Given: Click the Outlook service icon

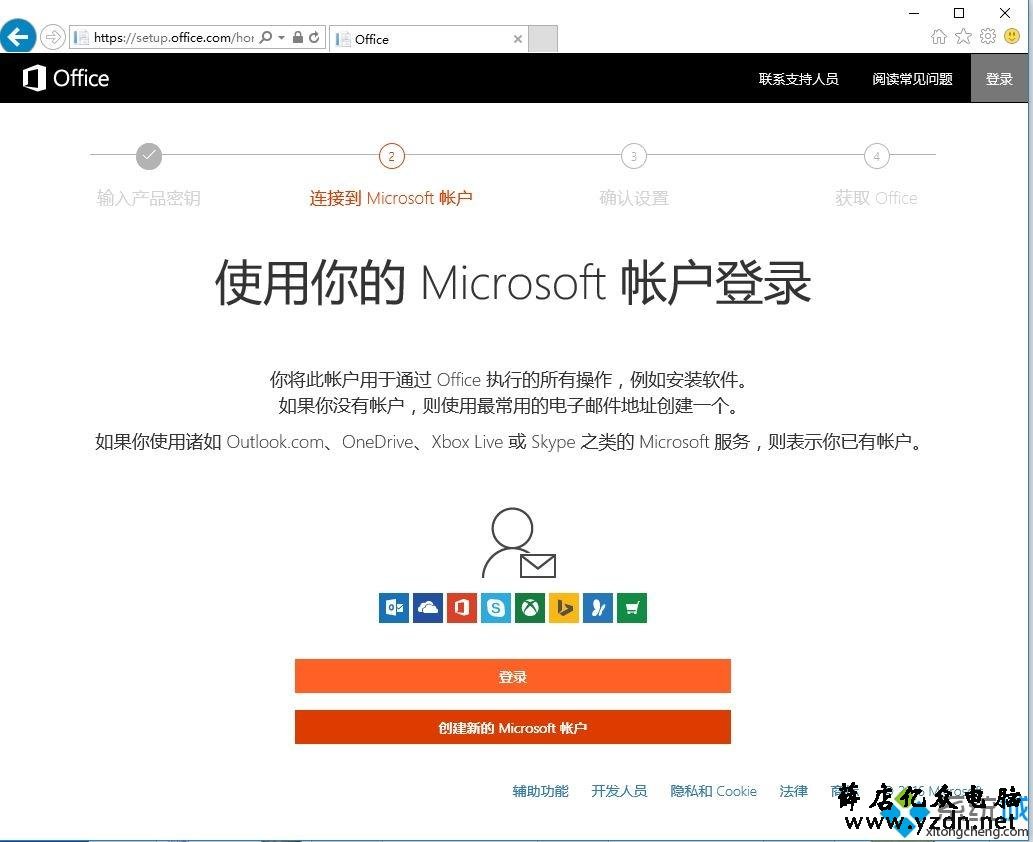Looking at the screenshot, I should point(394,607).
